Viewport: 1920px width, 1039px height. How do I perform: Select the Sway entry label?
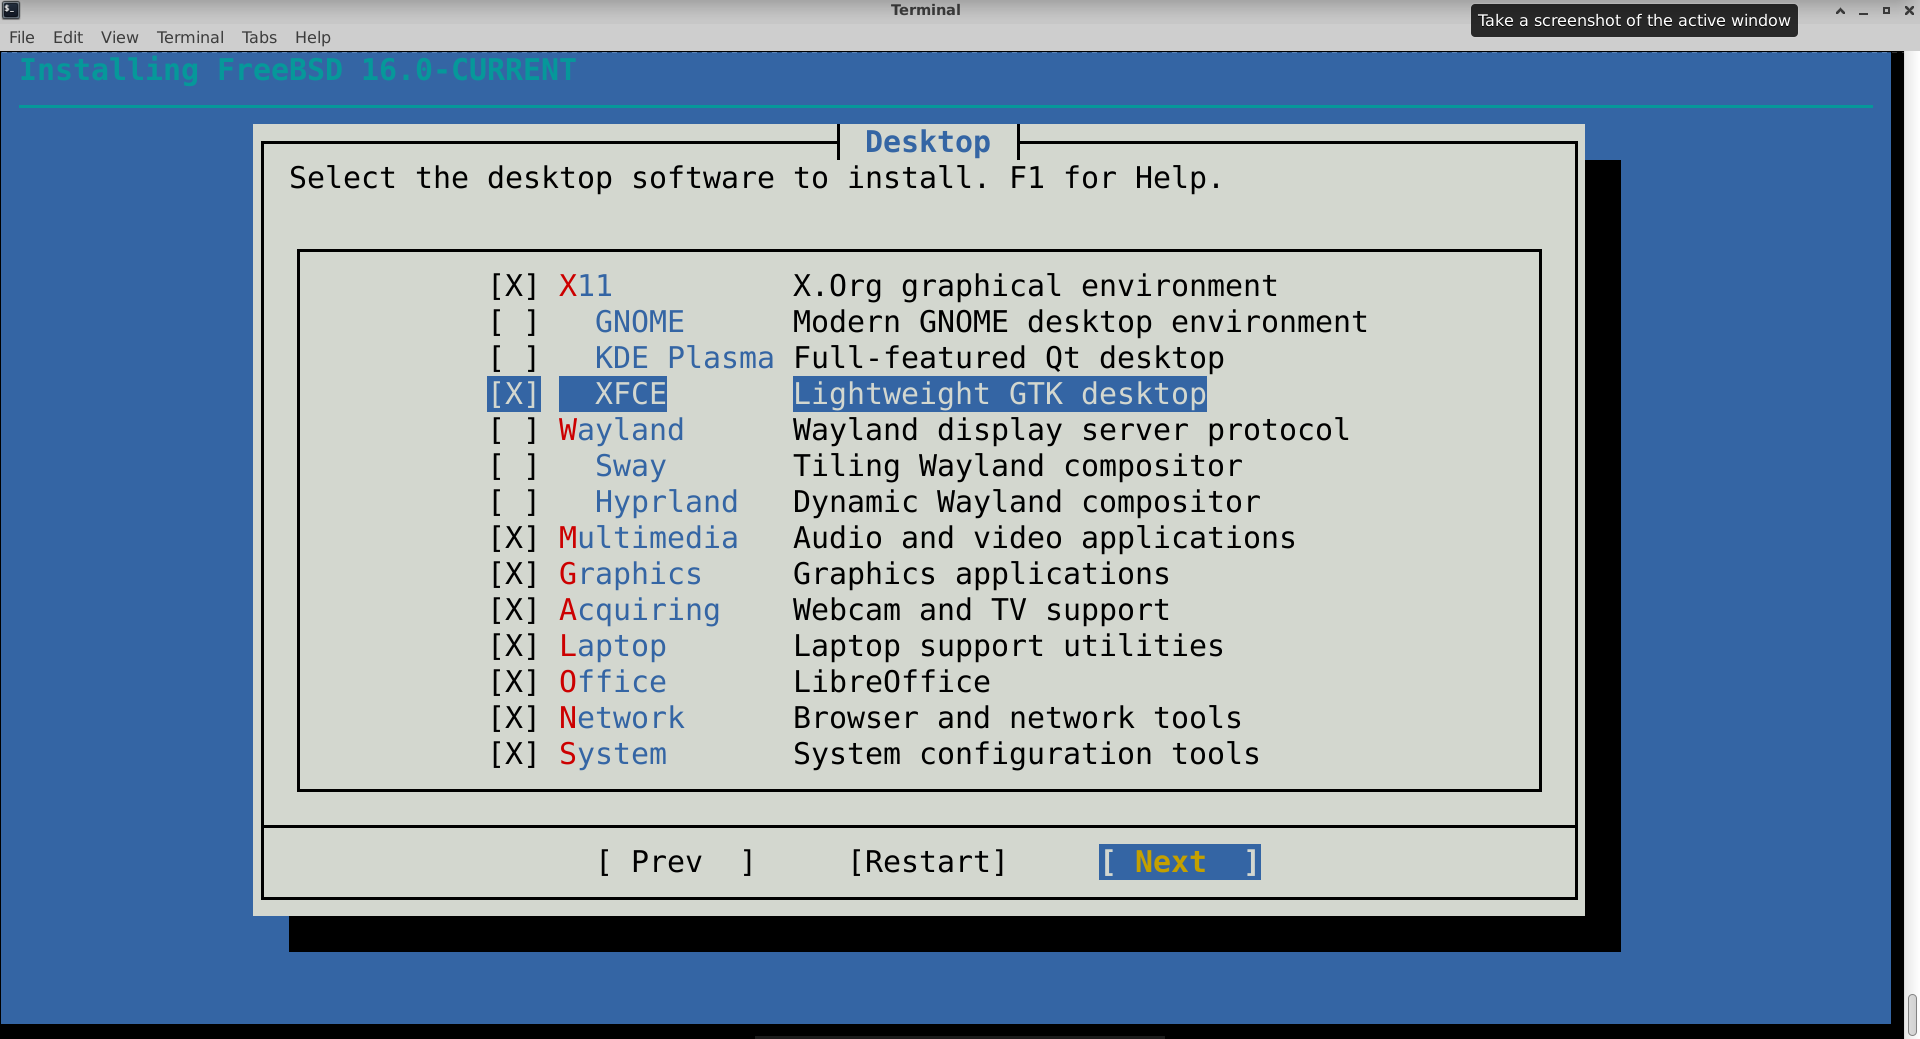(631, 466)
